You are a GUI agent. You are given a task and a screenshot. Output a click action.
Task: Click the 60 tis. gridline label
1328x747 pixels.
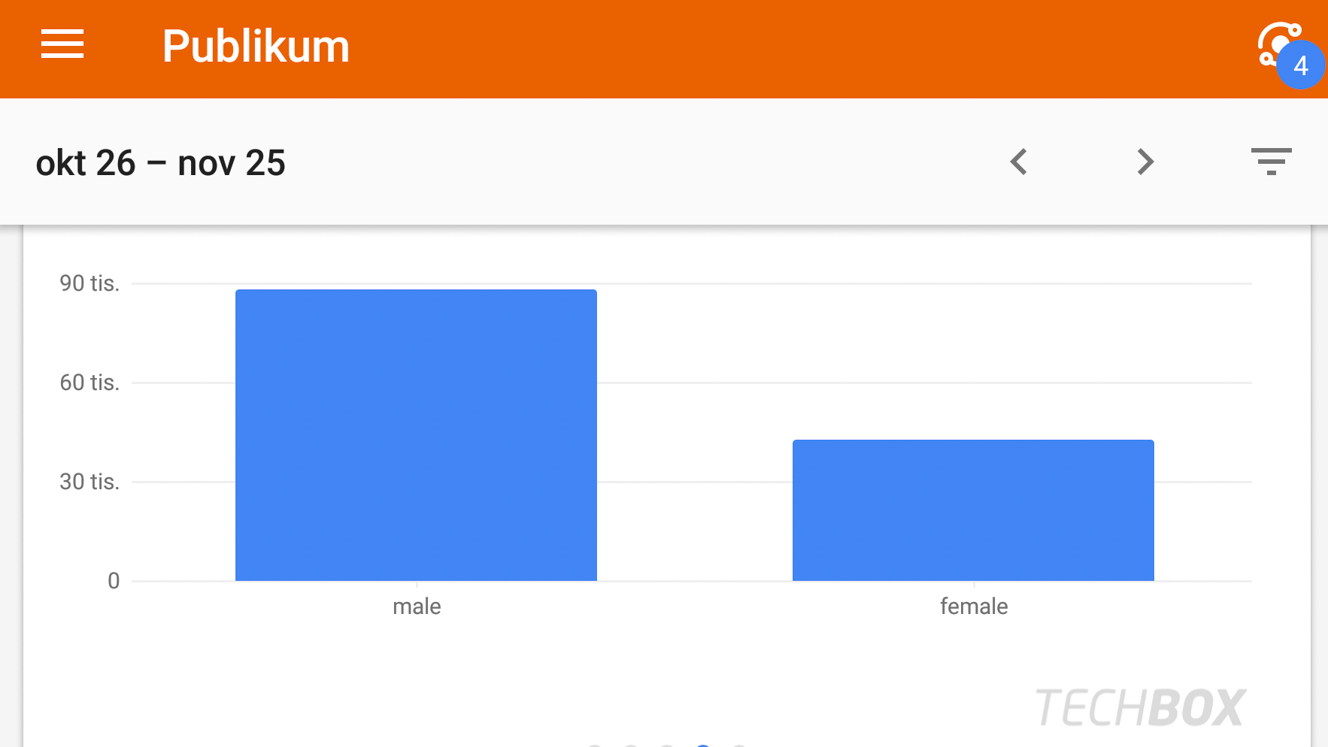(89, 383)
